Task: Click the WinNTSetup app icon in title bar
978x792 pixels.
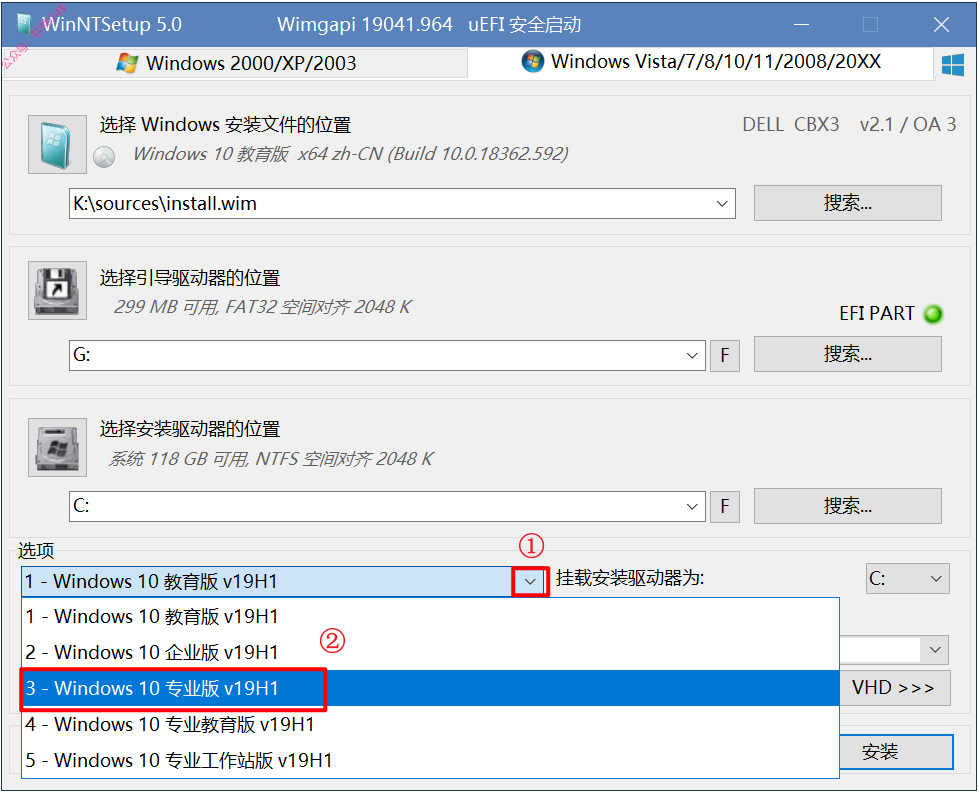Action: coord(25,24)
